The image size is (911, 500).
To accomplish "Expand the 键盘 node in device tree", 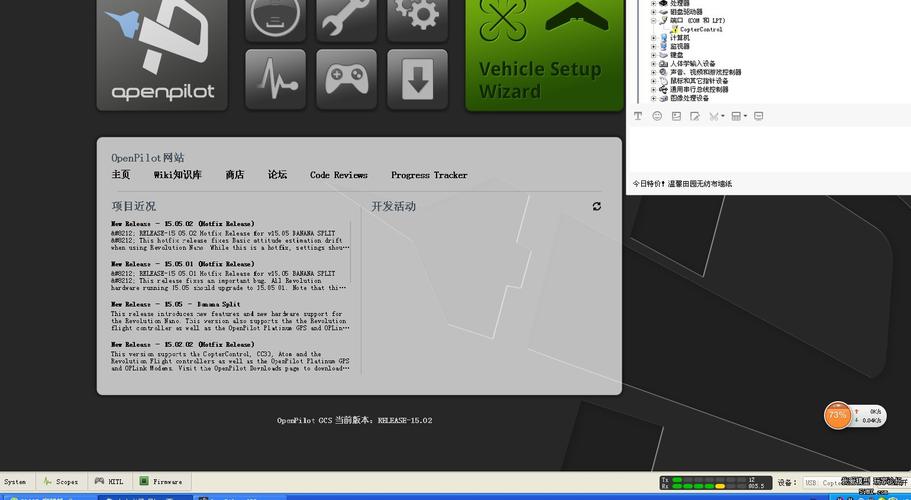I will pos(653,55).
